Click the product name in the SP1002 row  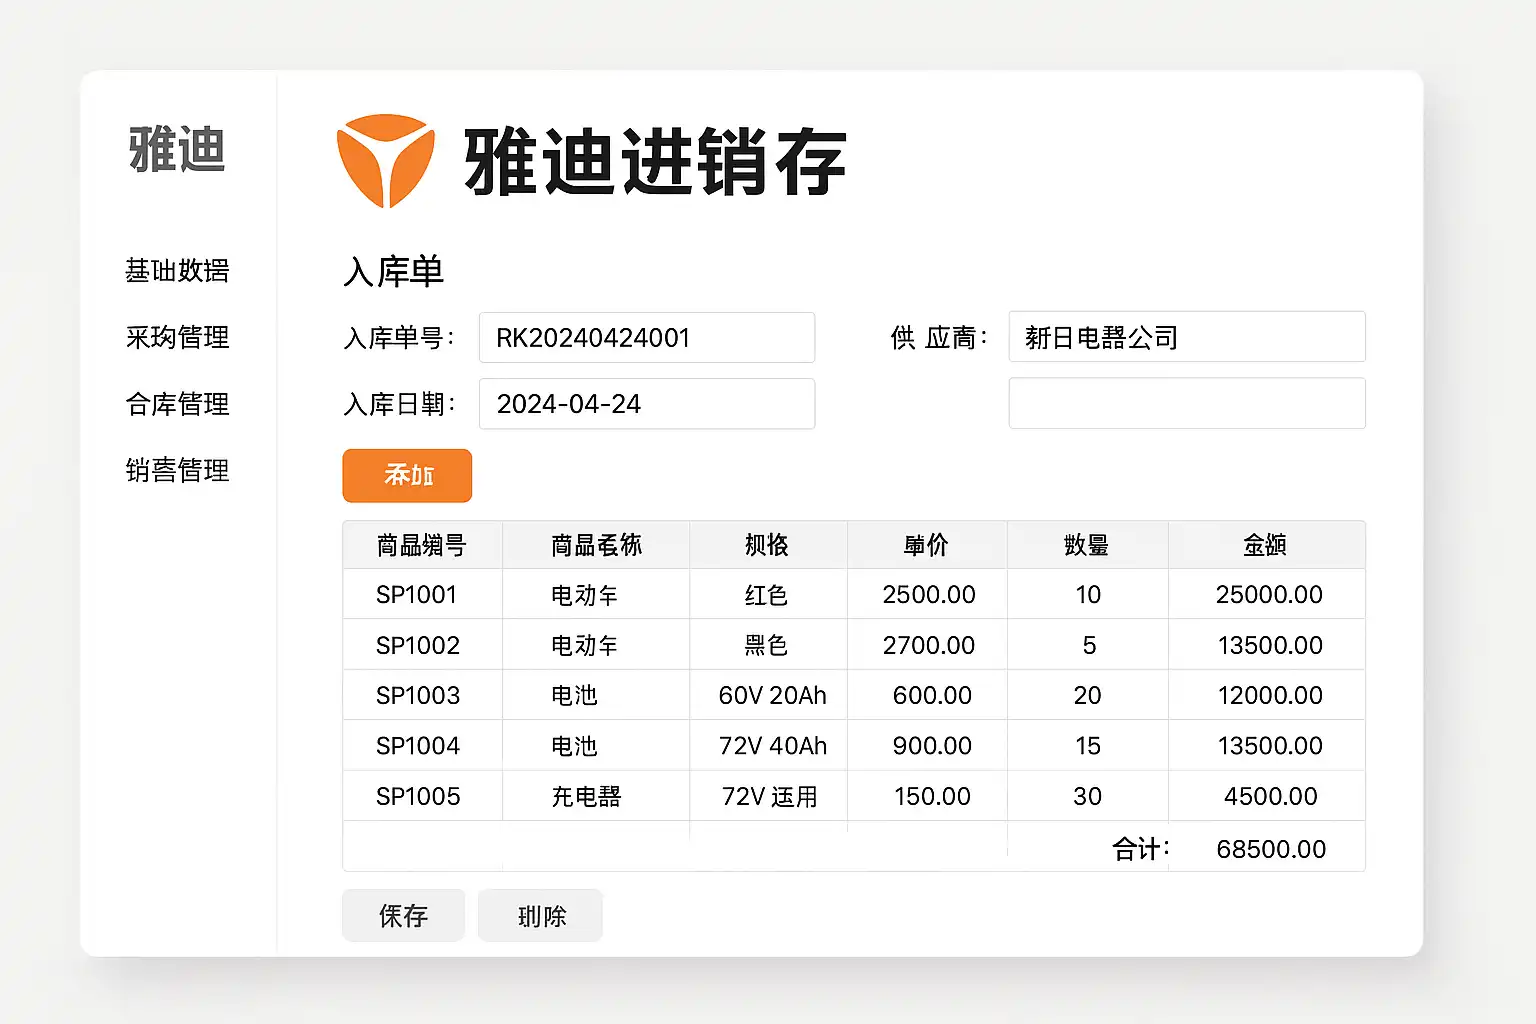[584, 645]
